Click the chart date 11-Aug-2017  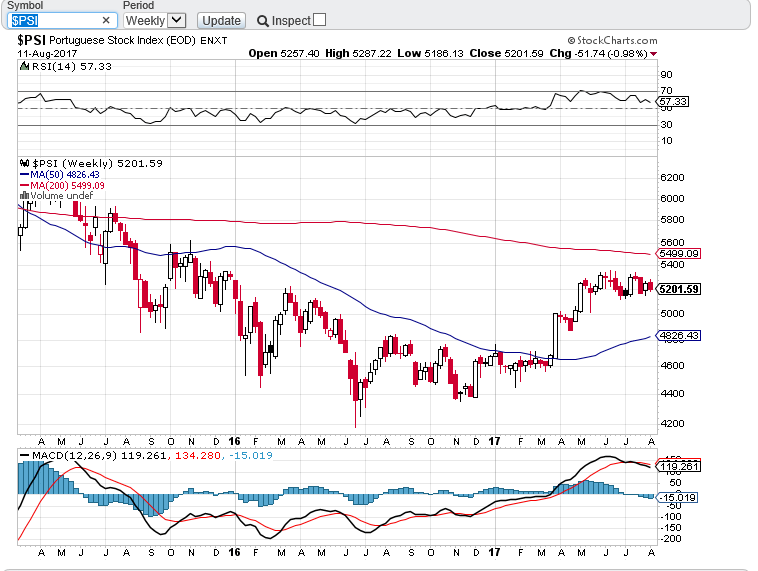47,54
